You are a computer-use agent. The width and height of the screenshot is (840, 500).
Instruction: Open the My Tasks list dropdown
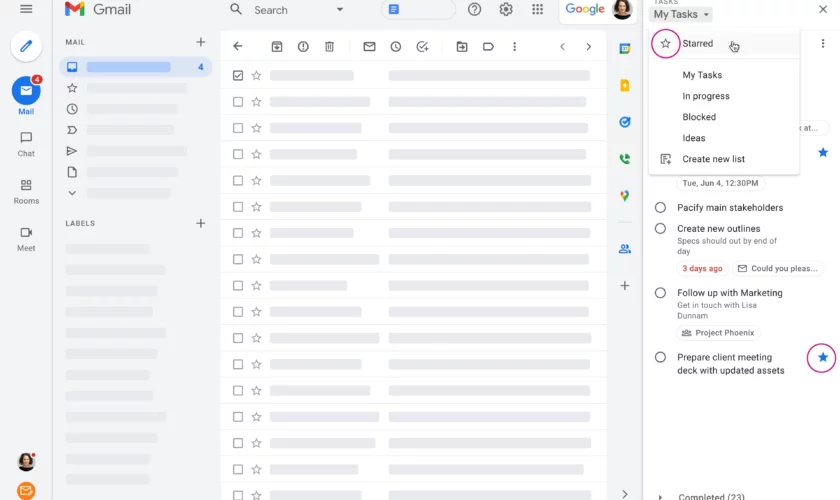tap(681, 14)
